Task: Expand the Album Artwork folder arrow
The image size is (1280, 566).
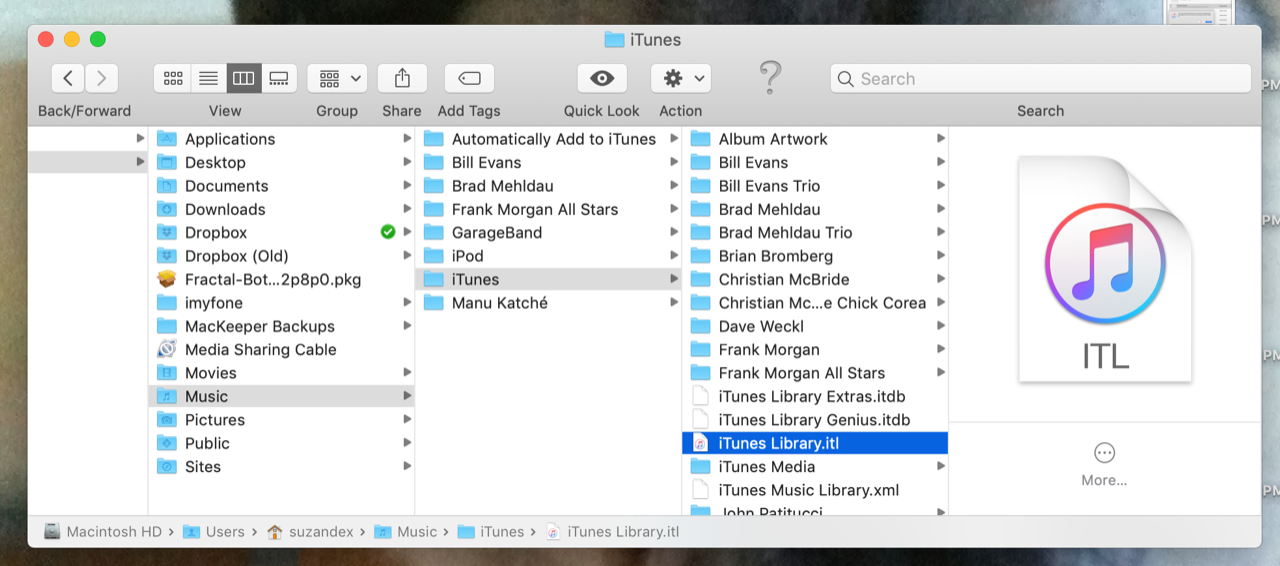Action: tap(941, 139)
